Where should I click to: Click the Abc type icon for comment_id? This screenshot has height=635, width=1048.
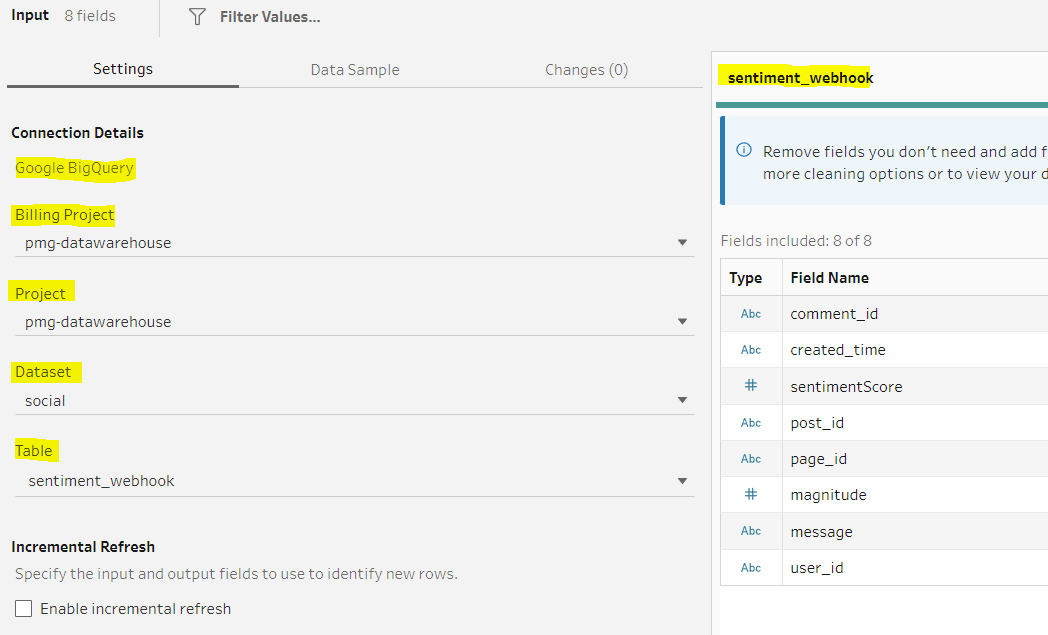tap(750, 314)
